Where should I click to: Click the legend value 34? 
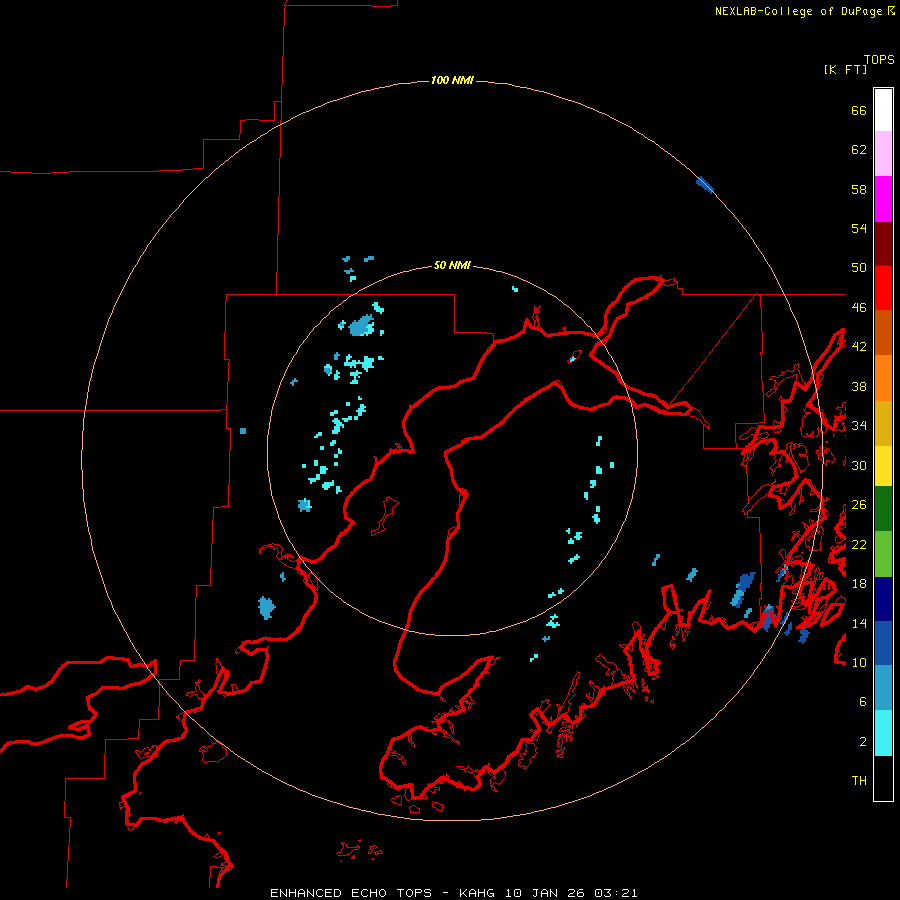pos(859,426)
